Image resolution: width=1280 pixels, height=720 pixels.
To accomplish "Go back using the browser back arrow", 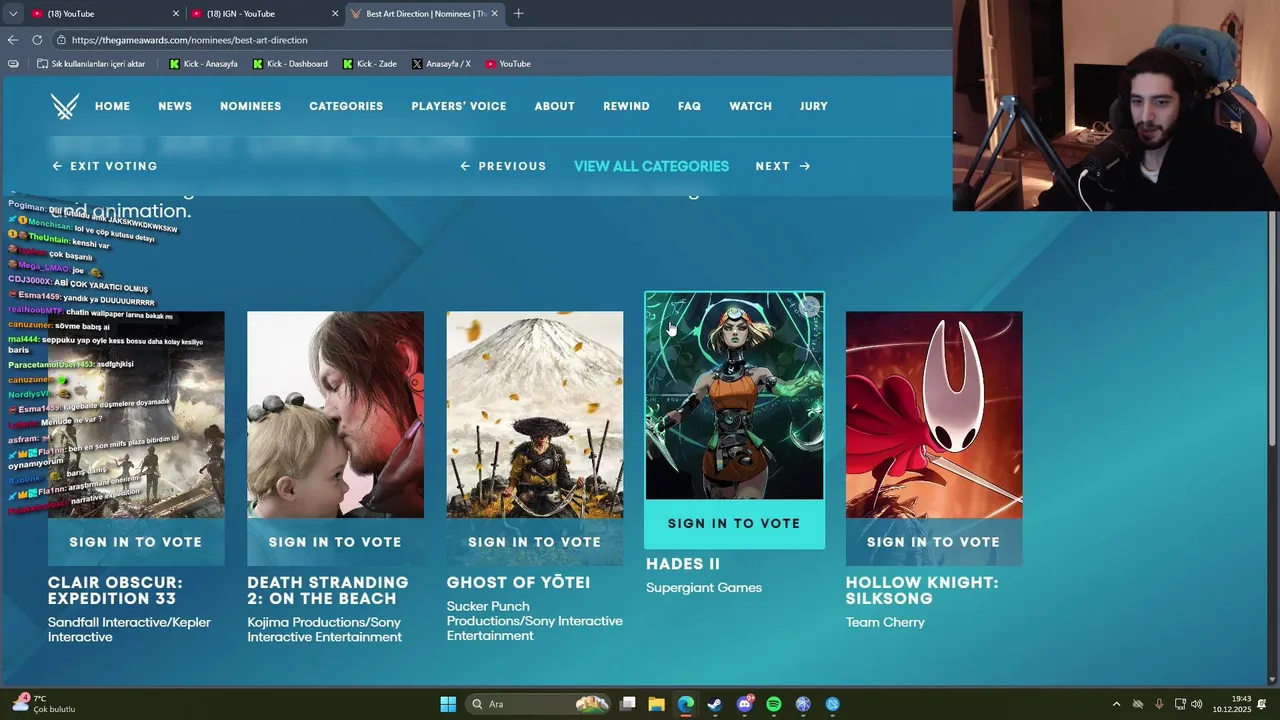I will pyautogui.click(x=13, y=40).
